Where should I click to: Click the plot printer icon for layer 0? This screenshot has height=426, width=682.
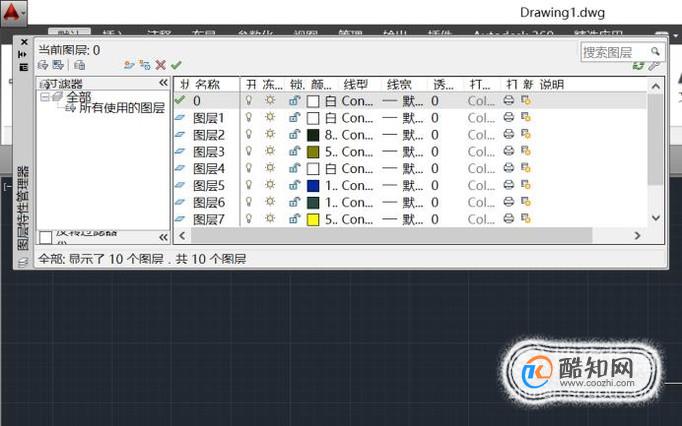[508, 101]
